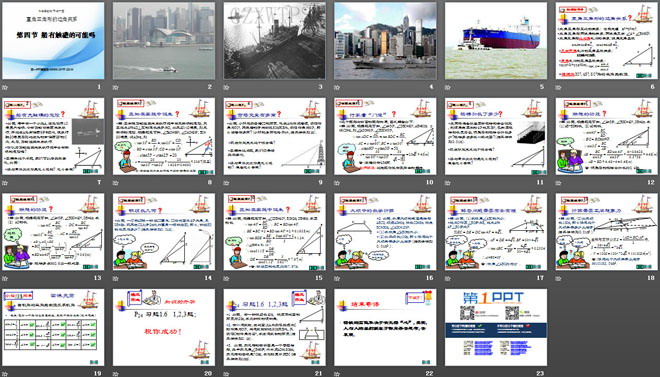Screen dimensions: 660x377
Task: Click the animation star icon under slide 18
Action: [559, 278]
